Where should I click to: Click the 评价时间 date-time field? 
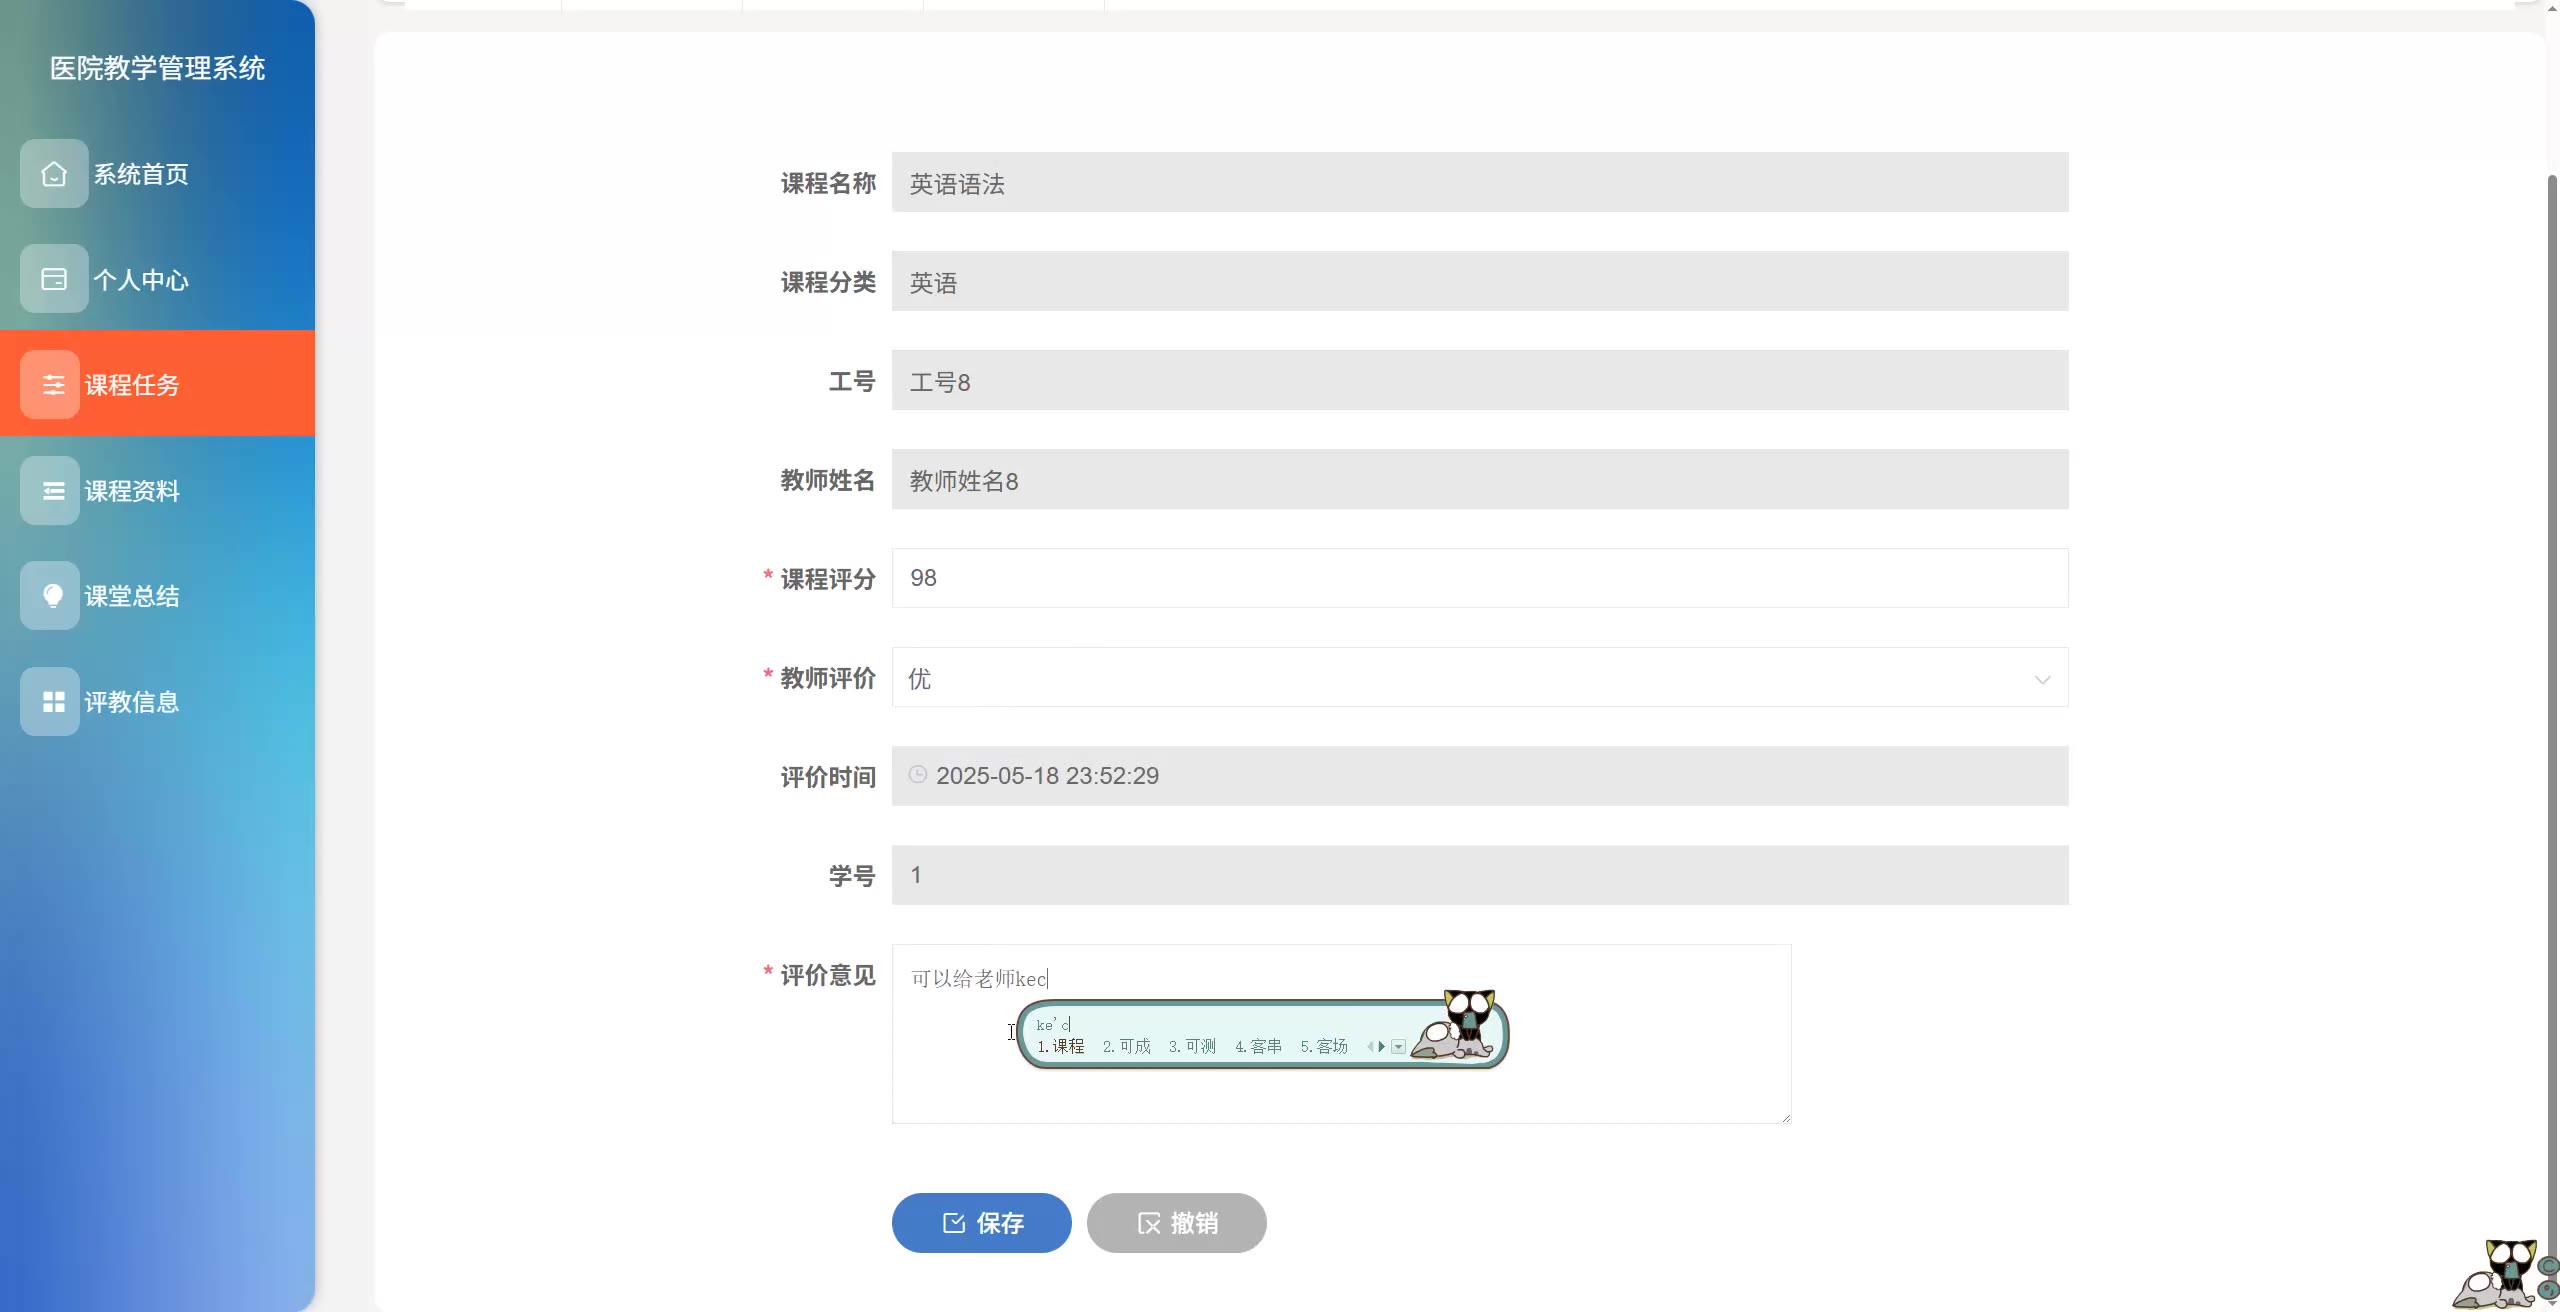pos(1479,776)
